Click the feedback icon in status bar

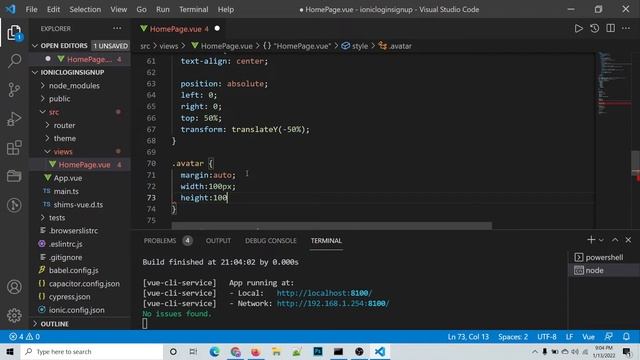pyautogui.click(x=609, y=337)
